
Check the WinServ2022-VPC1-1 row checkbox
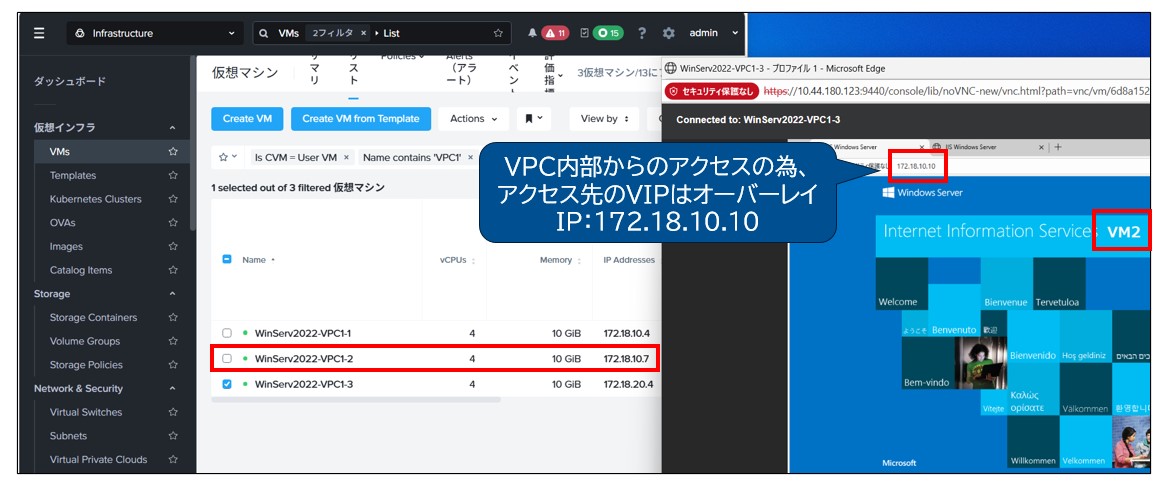pos(227,332)
